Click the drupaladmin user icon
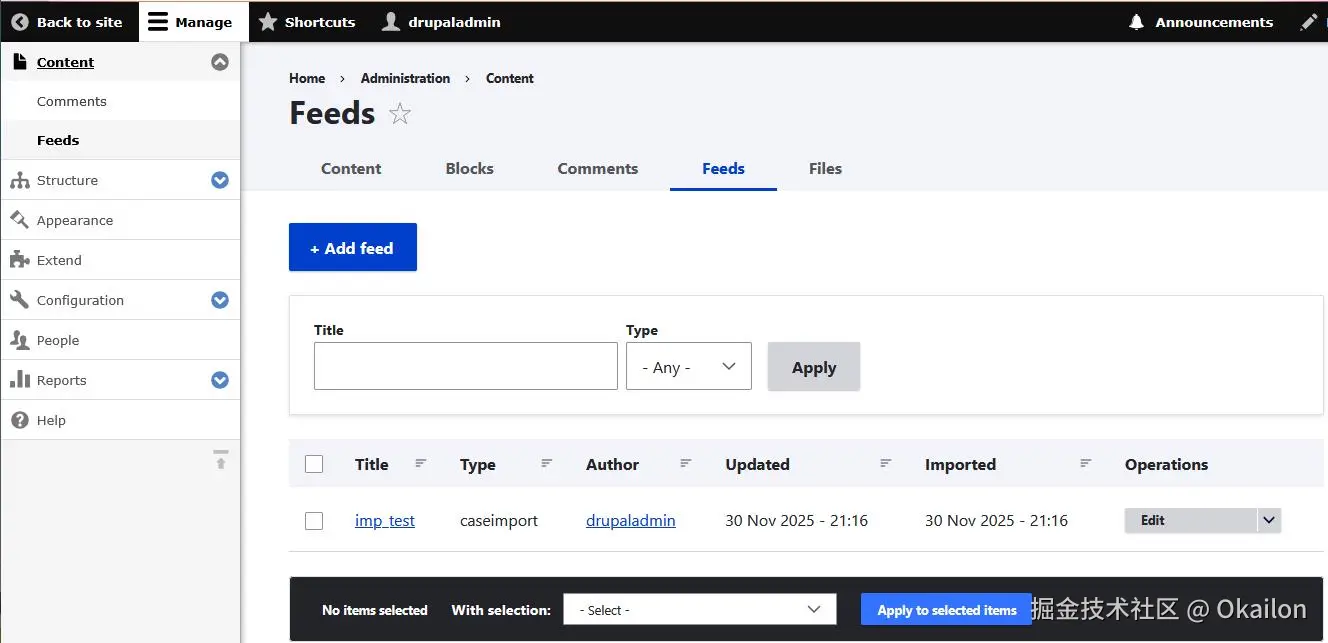Image resolution: width=1328 pixels, height=643 pixels. coord(392,22)
